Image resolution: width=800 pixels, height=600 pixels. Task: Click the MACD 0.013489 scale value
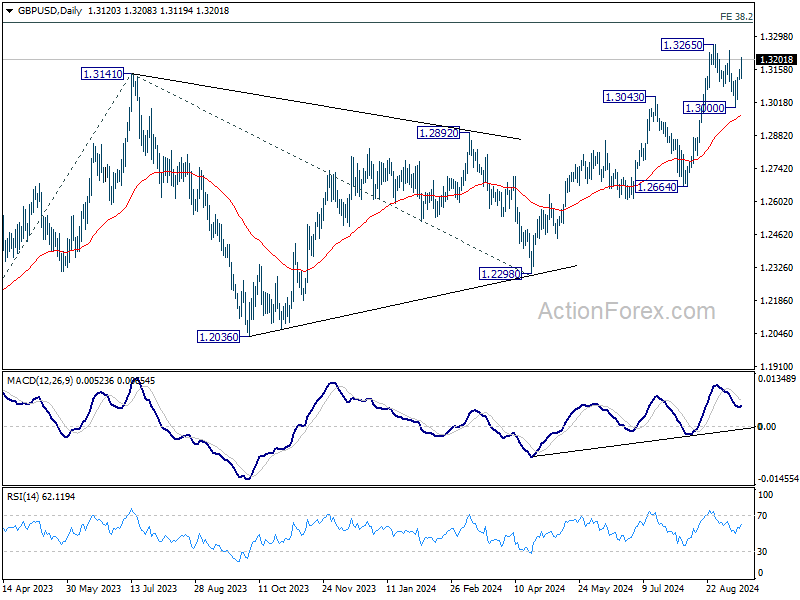pyautogui.click(x=777, y=379)
